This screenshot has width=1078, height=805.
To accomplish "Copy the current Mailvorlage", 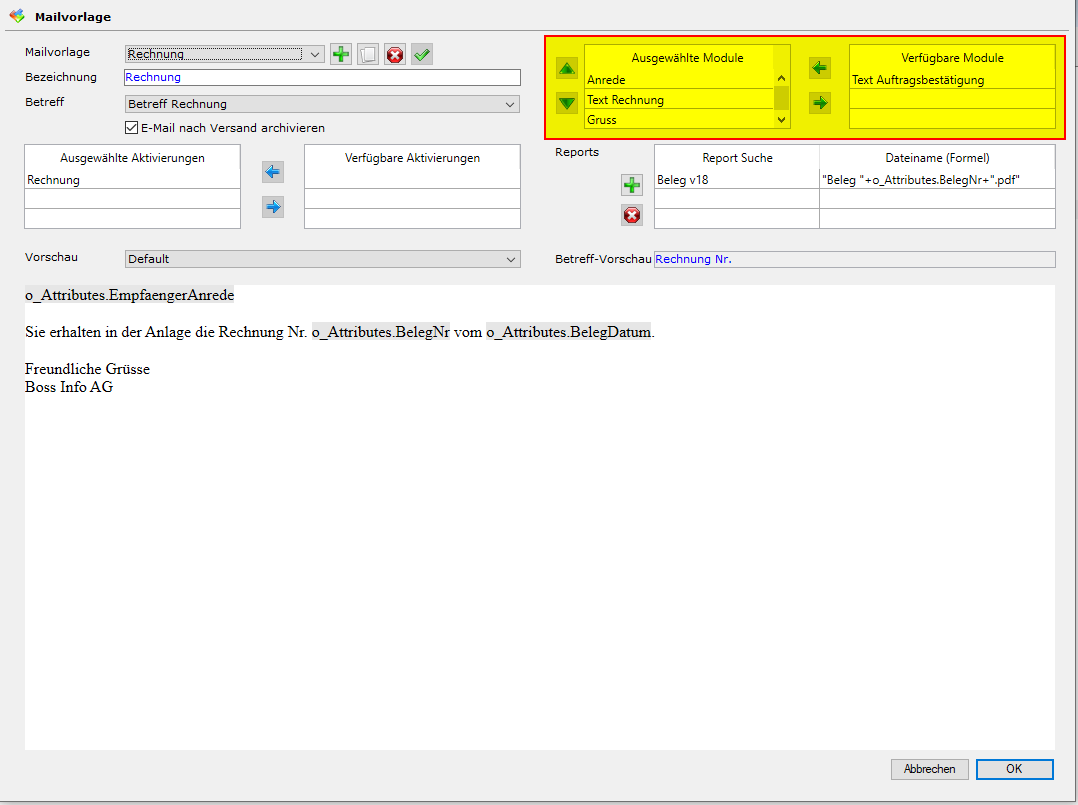I will click(x=368, y=54).
